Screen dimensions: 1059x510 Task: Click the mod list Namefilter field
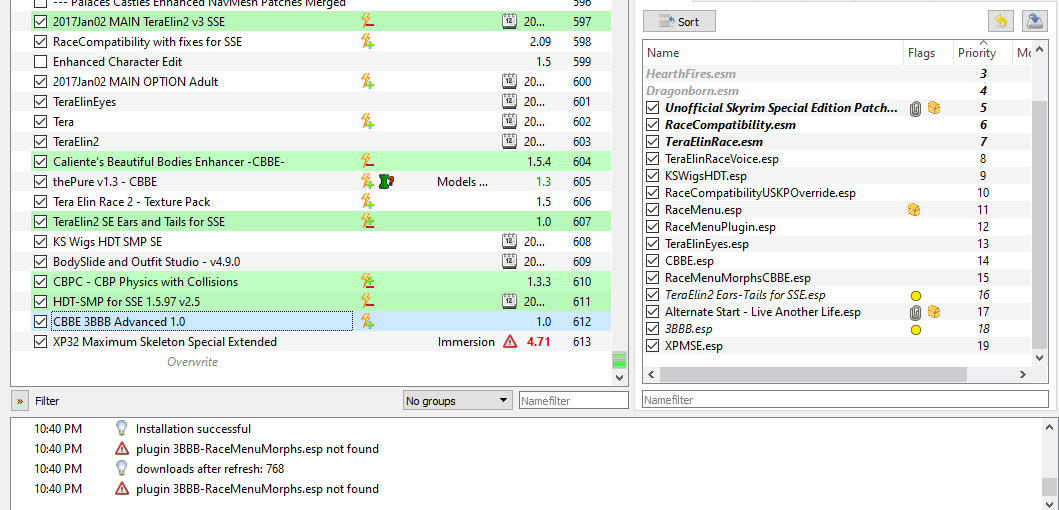pos(573,401)
